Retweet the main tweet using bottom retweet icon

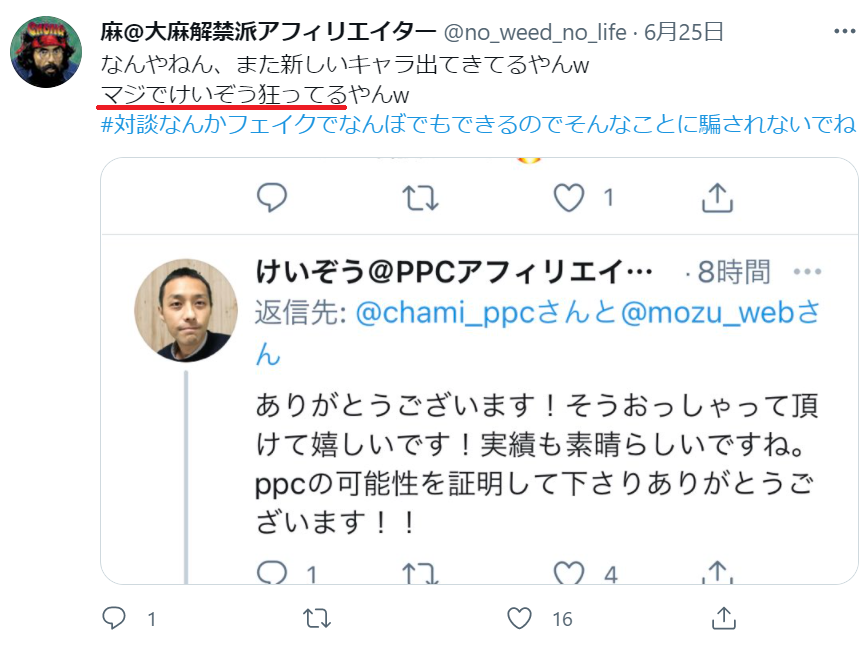click(317, 618)
